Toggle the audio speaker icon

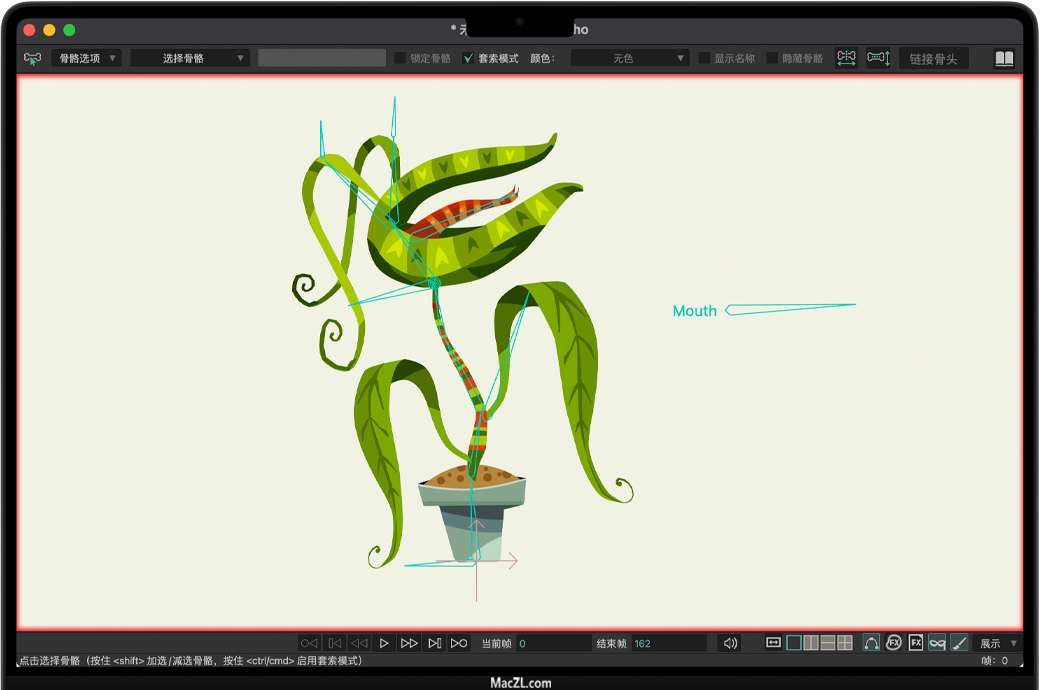731,643
